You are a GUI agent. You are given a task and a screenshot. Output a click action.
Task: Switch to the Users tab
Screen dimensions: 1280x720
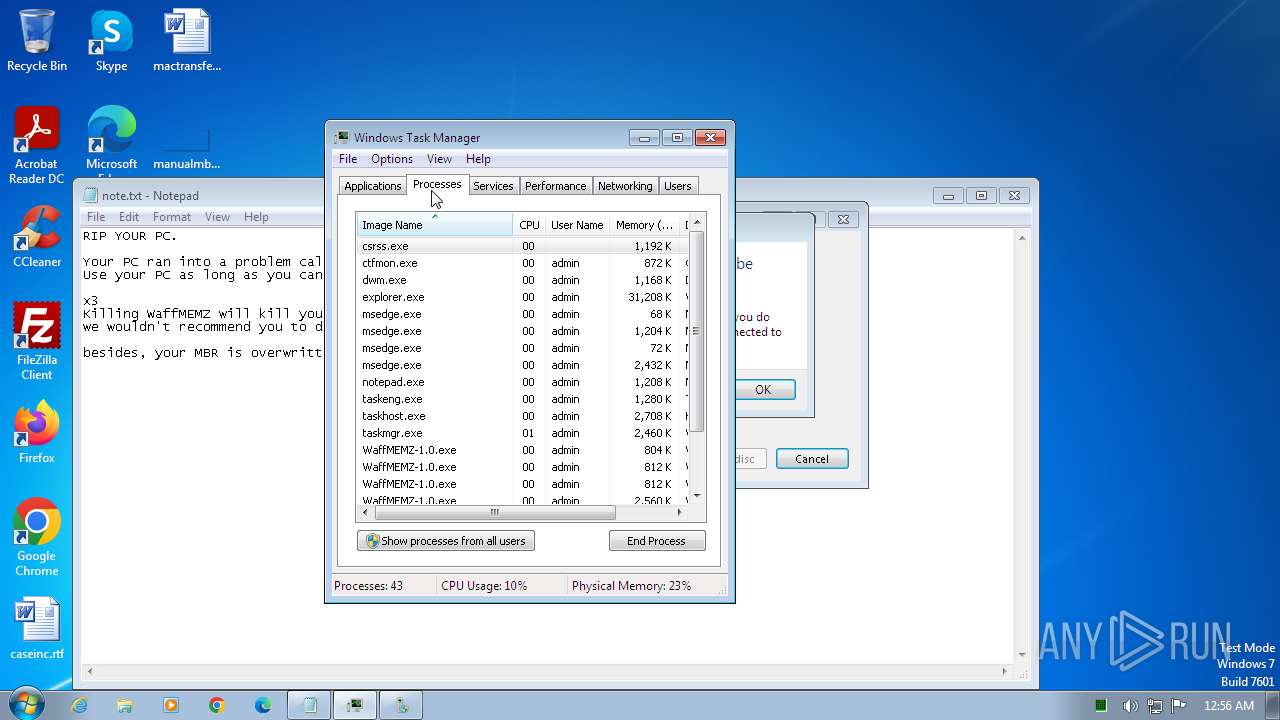click(678, 186)
